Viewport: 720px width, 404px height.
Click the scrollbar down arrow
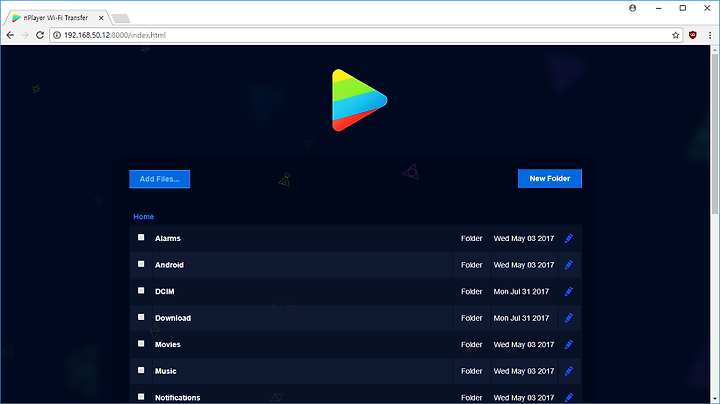point(714,399)
